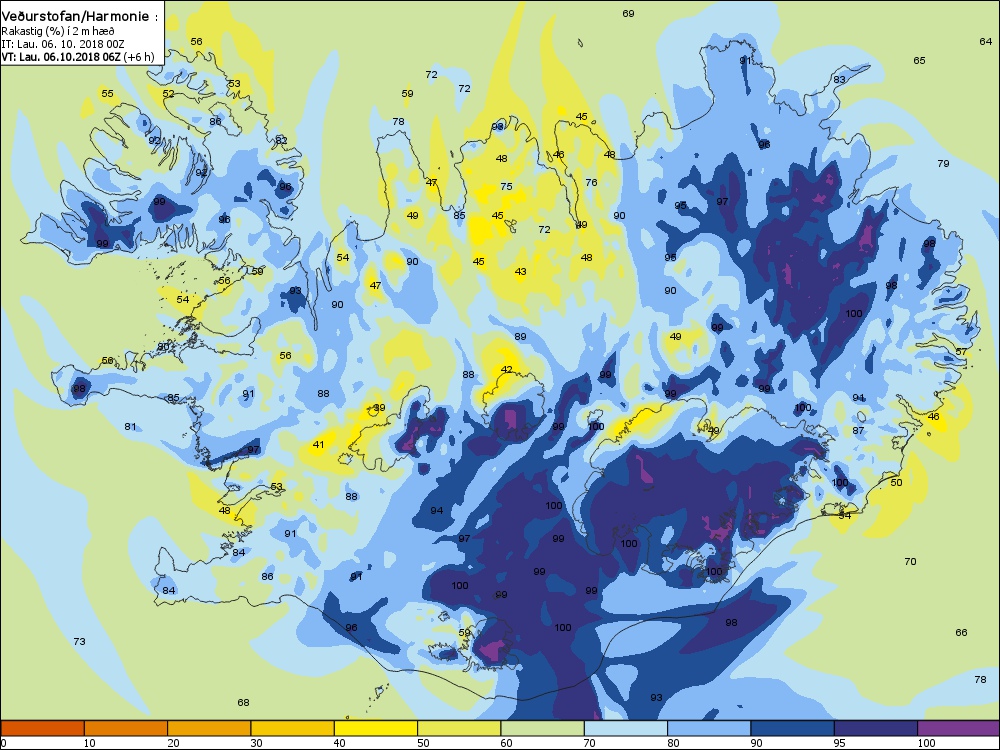Image resolution: width=1000 pixels, height=750 pixels.
Task: Click the 'Rakastig (%) í 2 m hæð' line
Action: pyautogui.click(x=58, y=31)
